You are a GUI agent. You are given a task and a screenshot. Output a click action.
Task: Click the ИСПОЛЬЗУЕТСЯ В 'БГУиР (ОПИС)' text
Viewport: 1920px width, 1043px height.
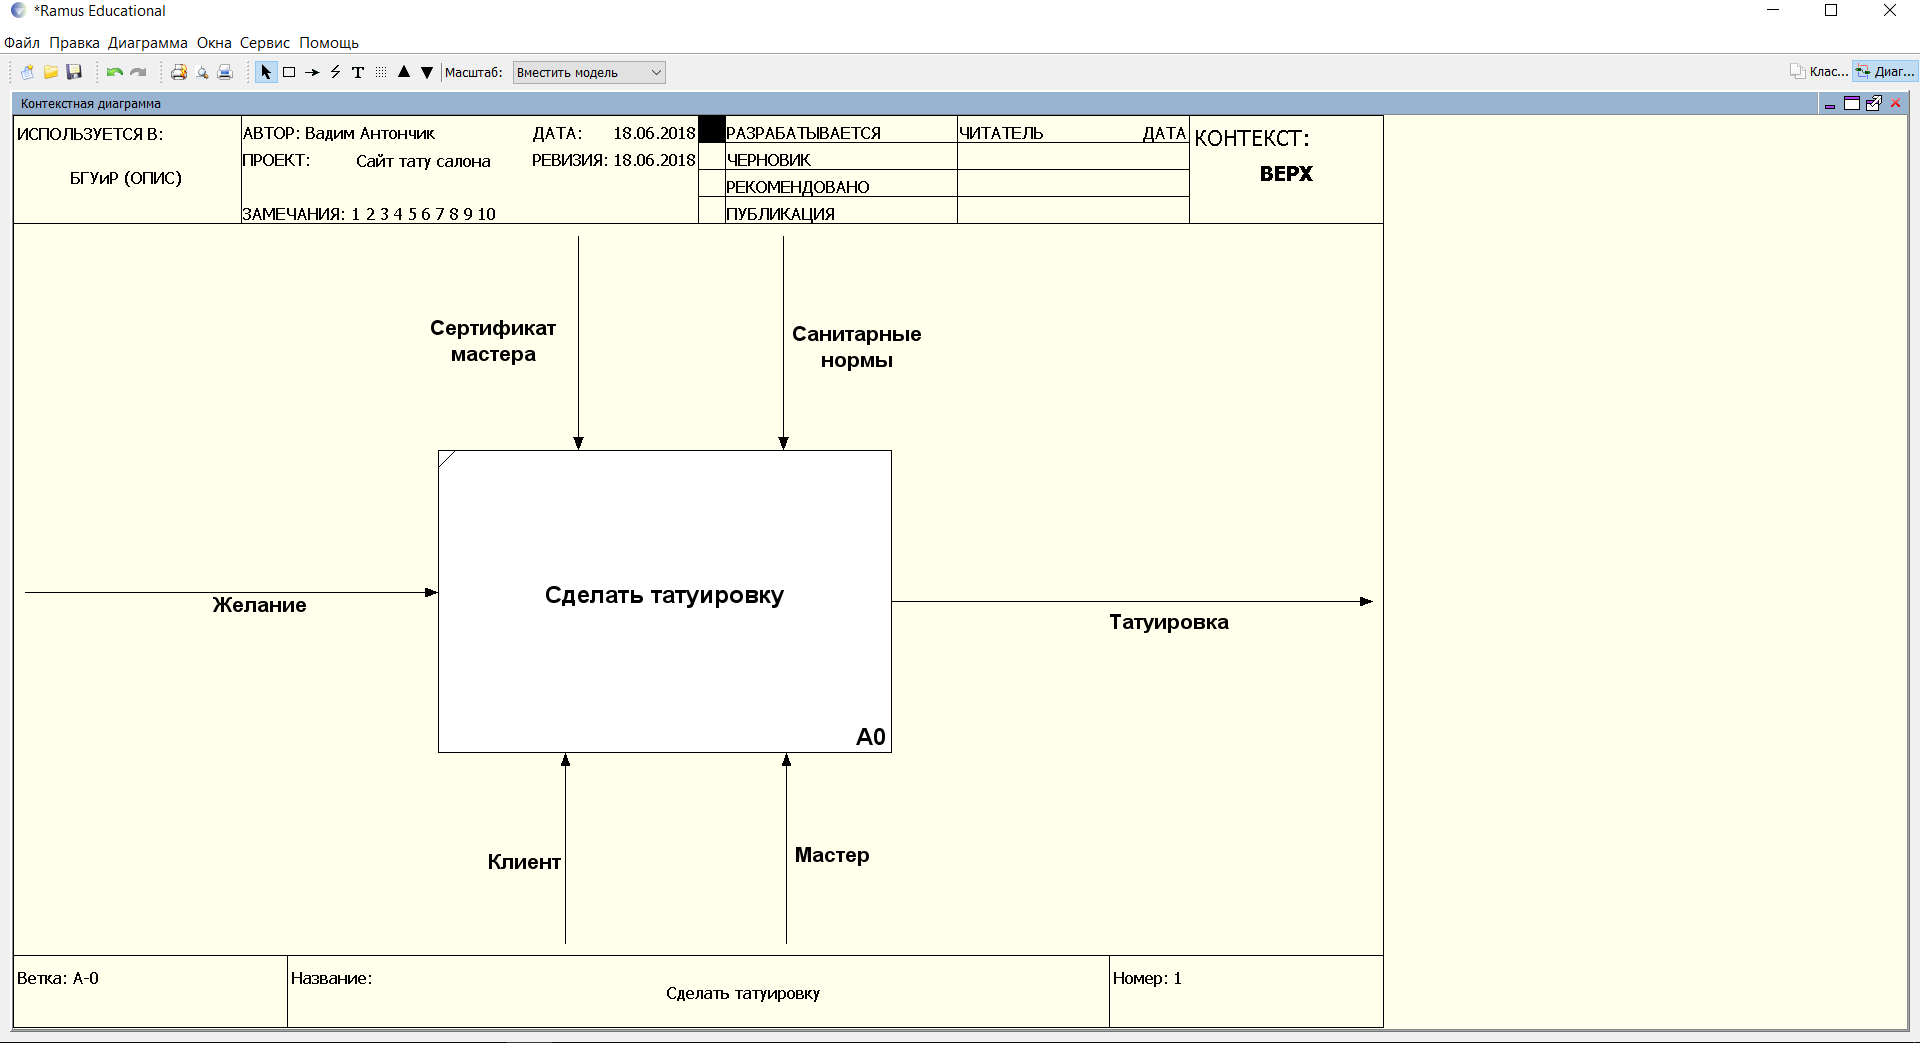point(126,178)
